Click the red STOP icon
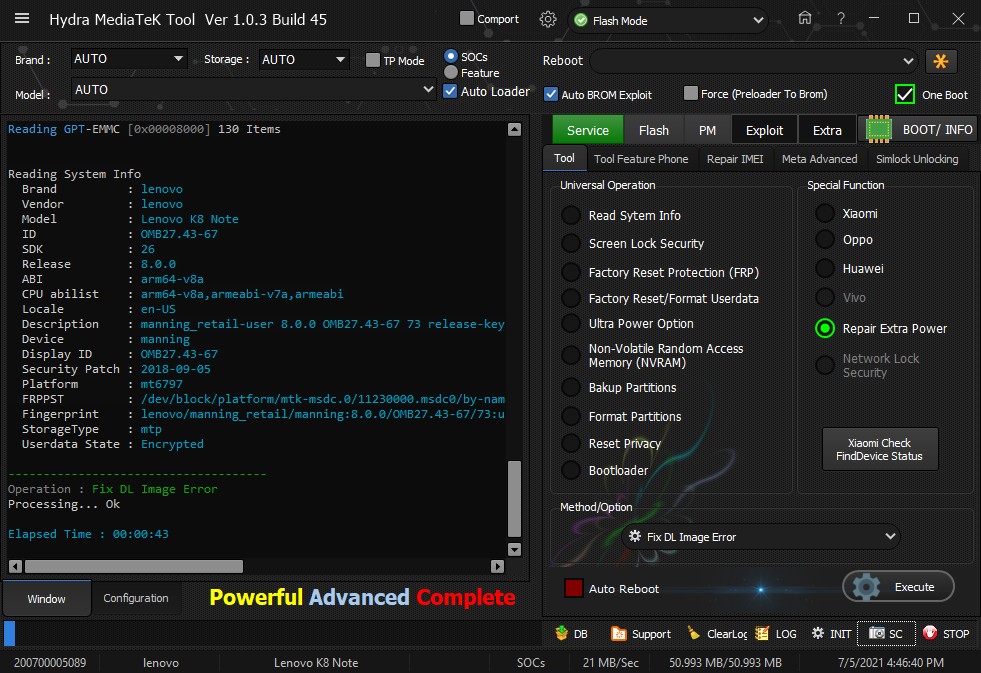Screen dimensions: 981x673 pyautogui.click(x=930, y=633)
